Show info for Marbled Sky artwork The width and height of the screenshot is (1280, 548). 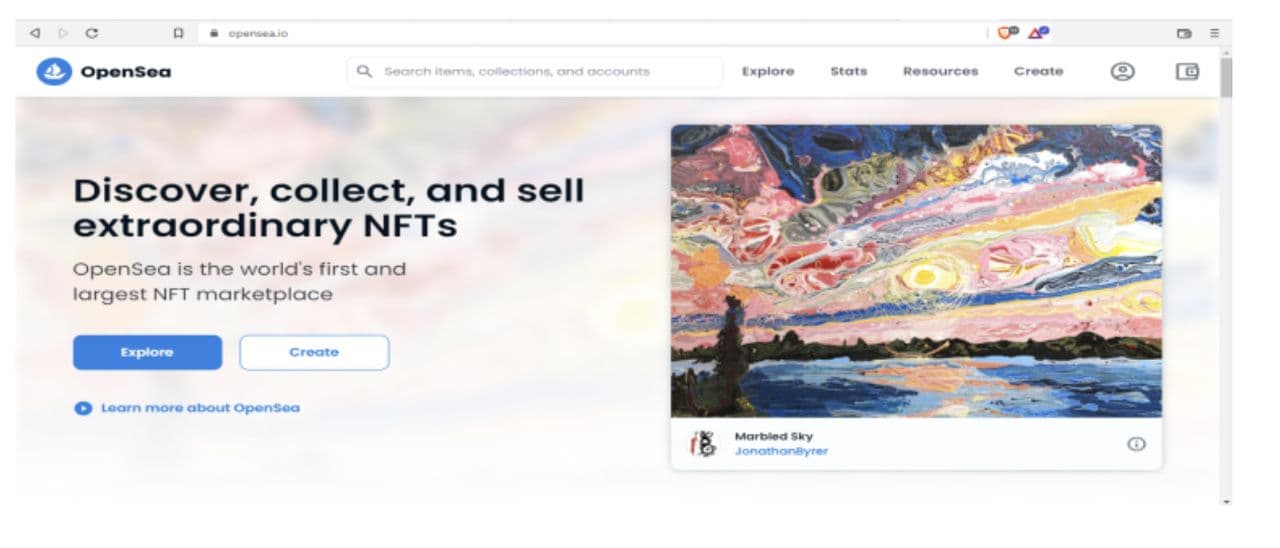tap(1136, 444)
